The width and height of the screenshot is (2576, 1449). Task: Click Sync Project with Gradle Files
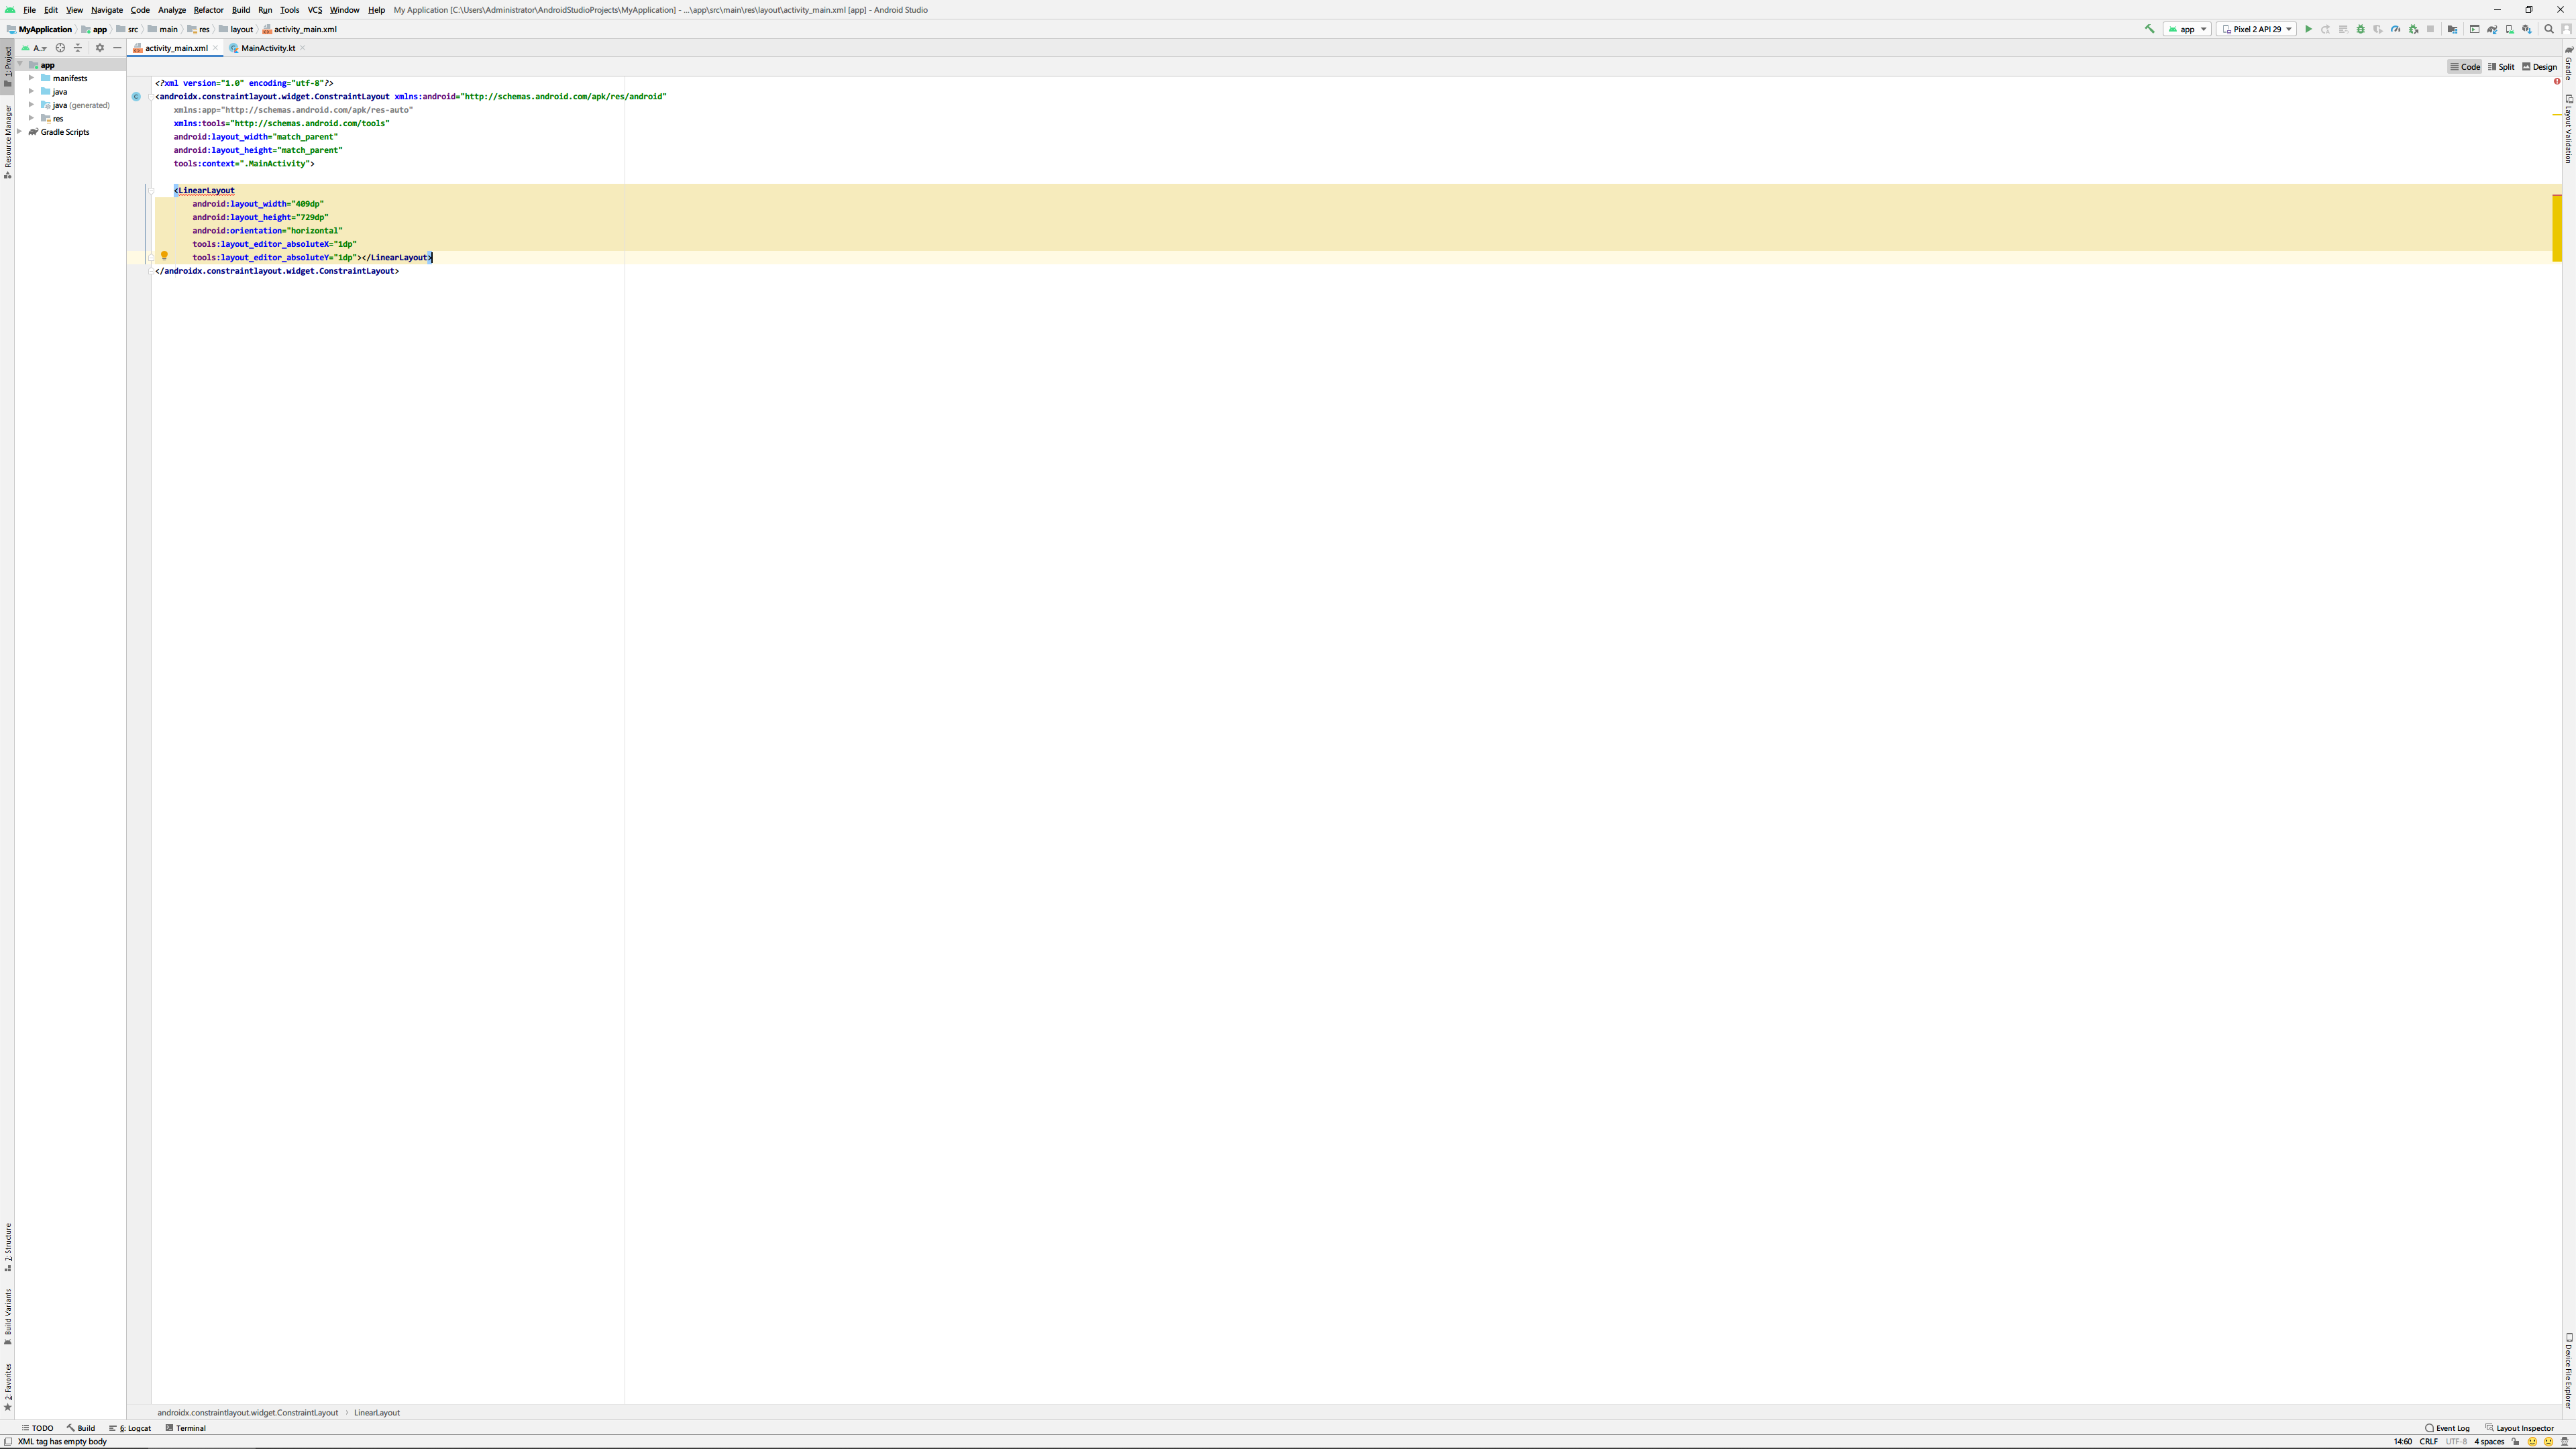coord(2492,29)
